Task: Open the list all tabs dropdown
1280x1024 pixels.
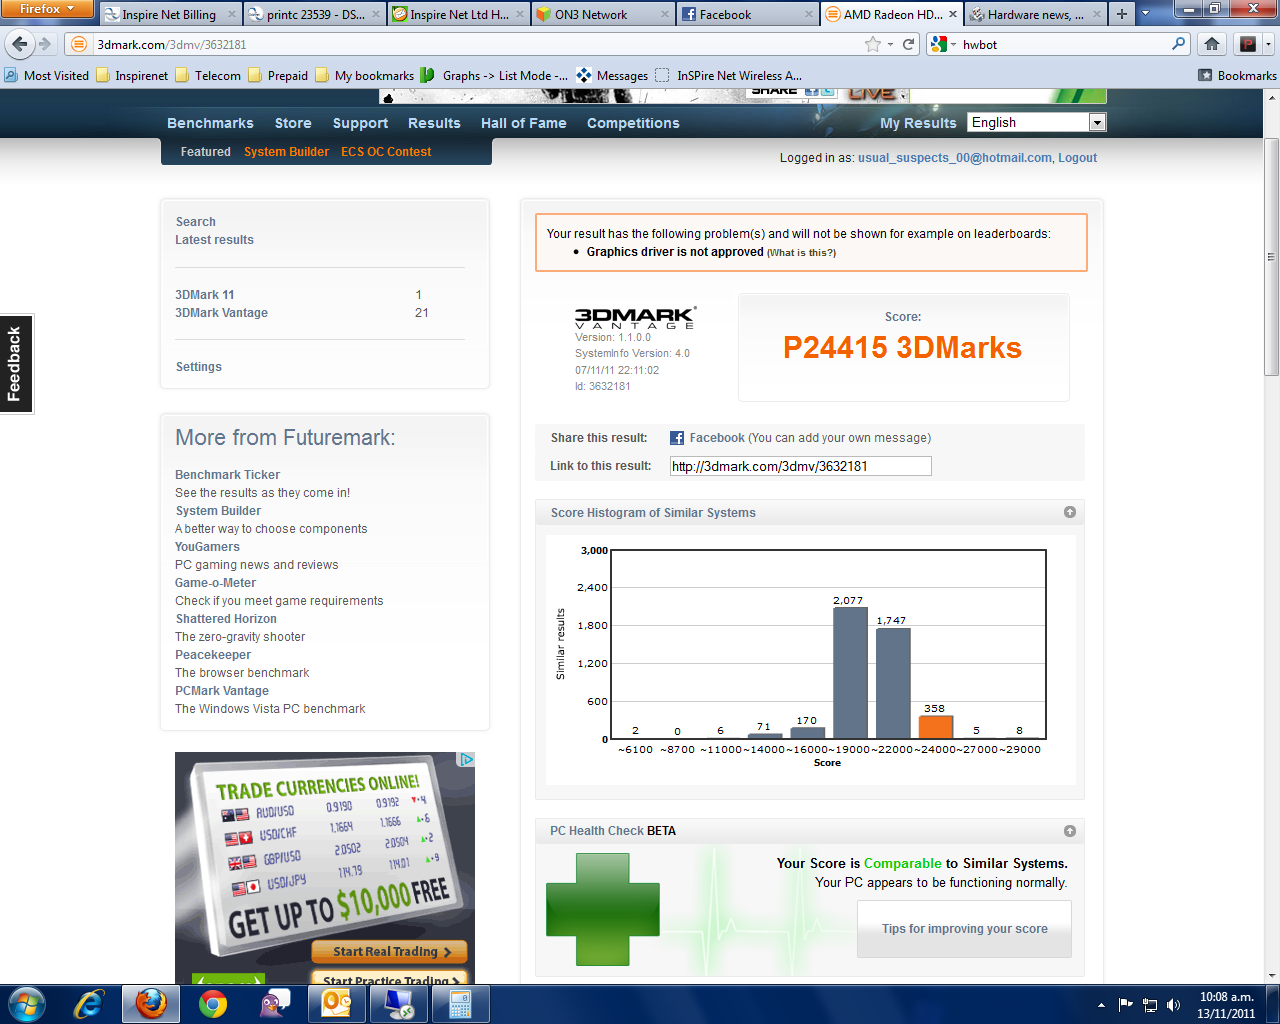Action: coord(1145,14)
